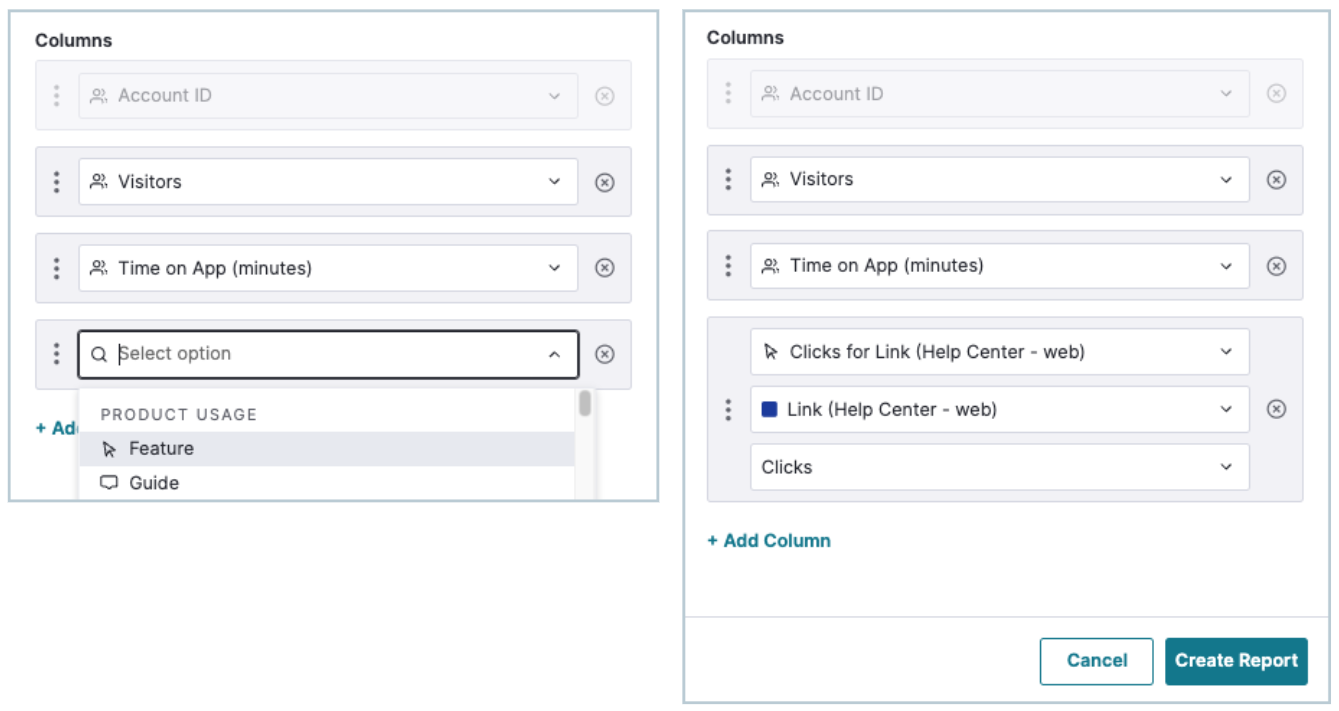
Task: Grab drag handle of Account ID row, right panel
Action: [728, 93]
